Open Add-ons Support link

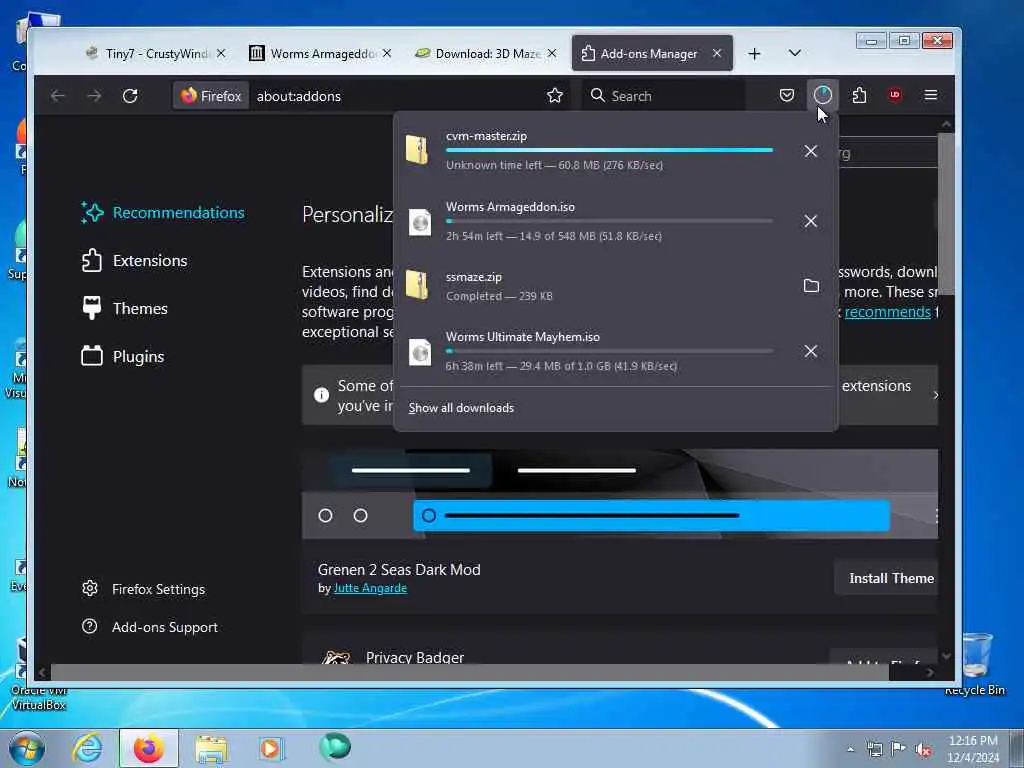coord(150,627)
